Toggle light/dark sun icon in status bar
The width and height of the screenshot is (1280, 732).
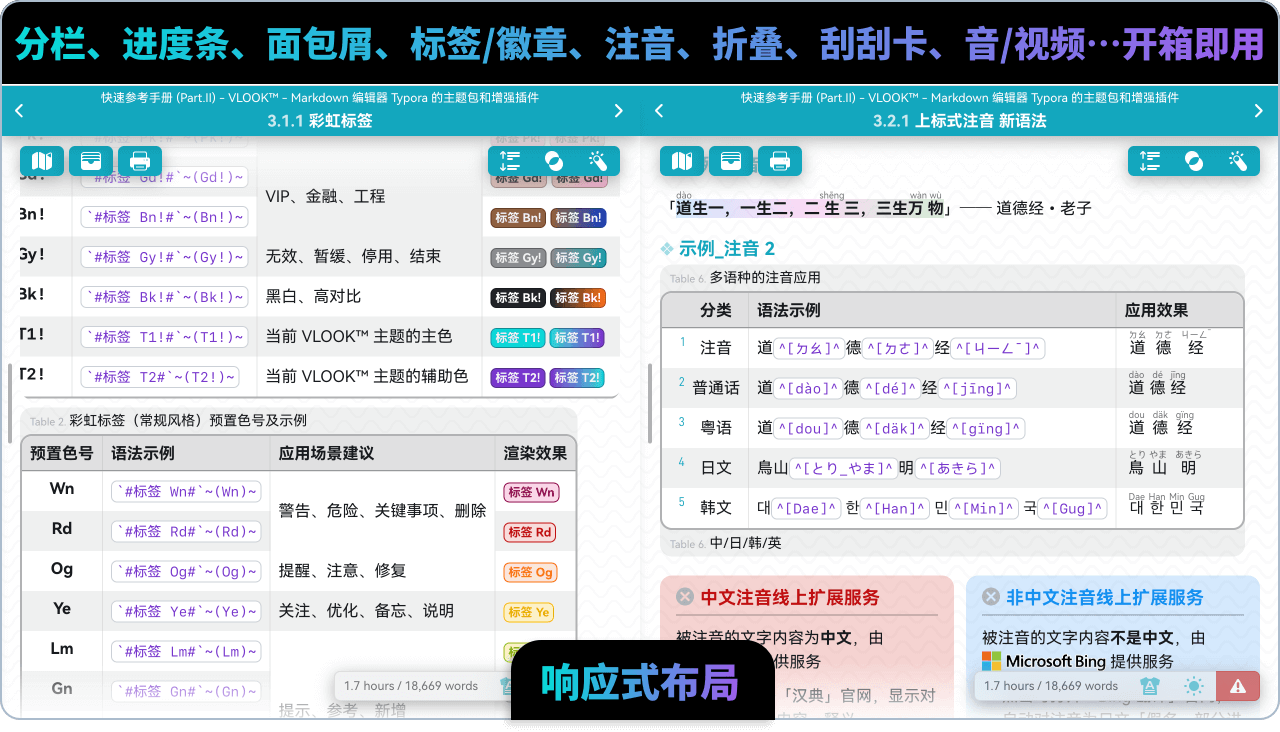pyautogui.click(x=1194, y=686)
